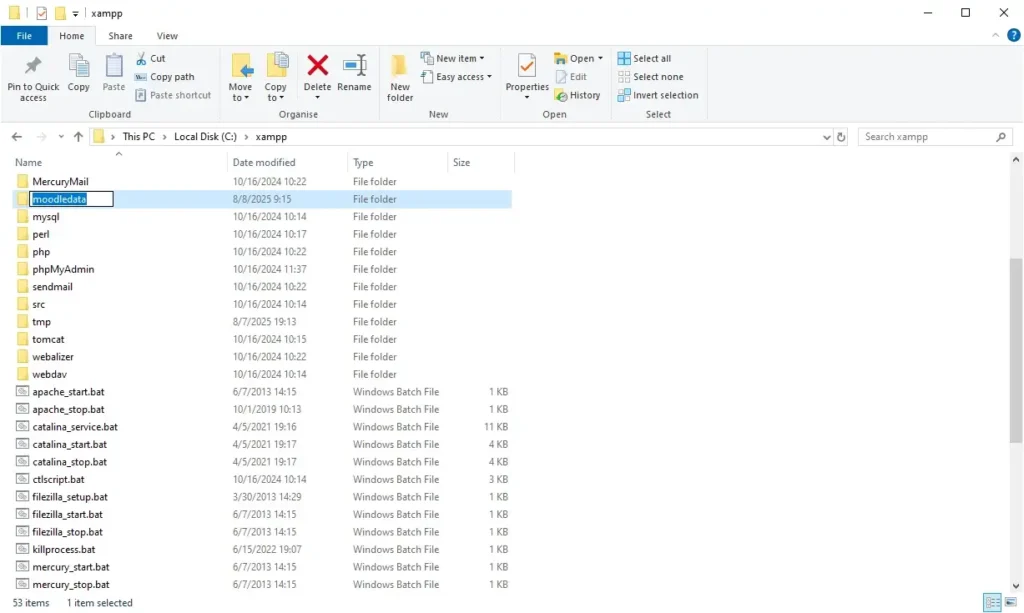
Task: Switch to the View ribbon tab
Action: coord(166,35)
